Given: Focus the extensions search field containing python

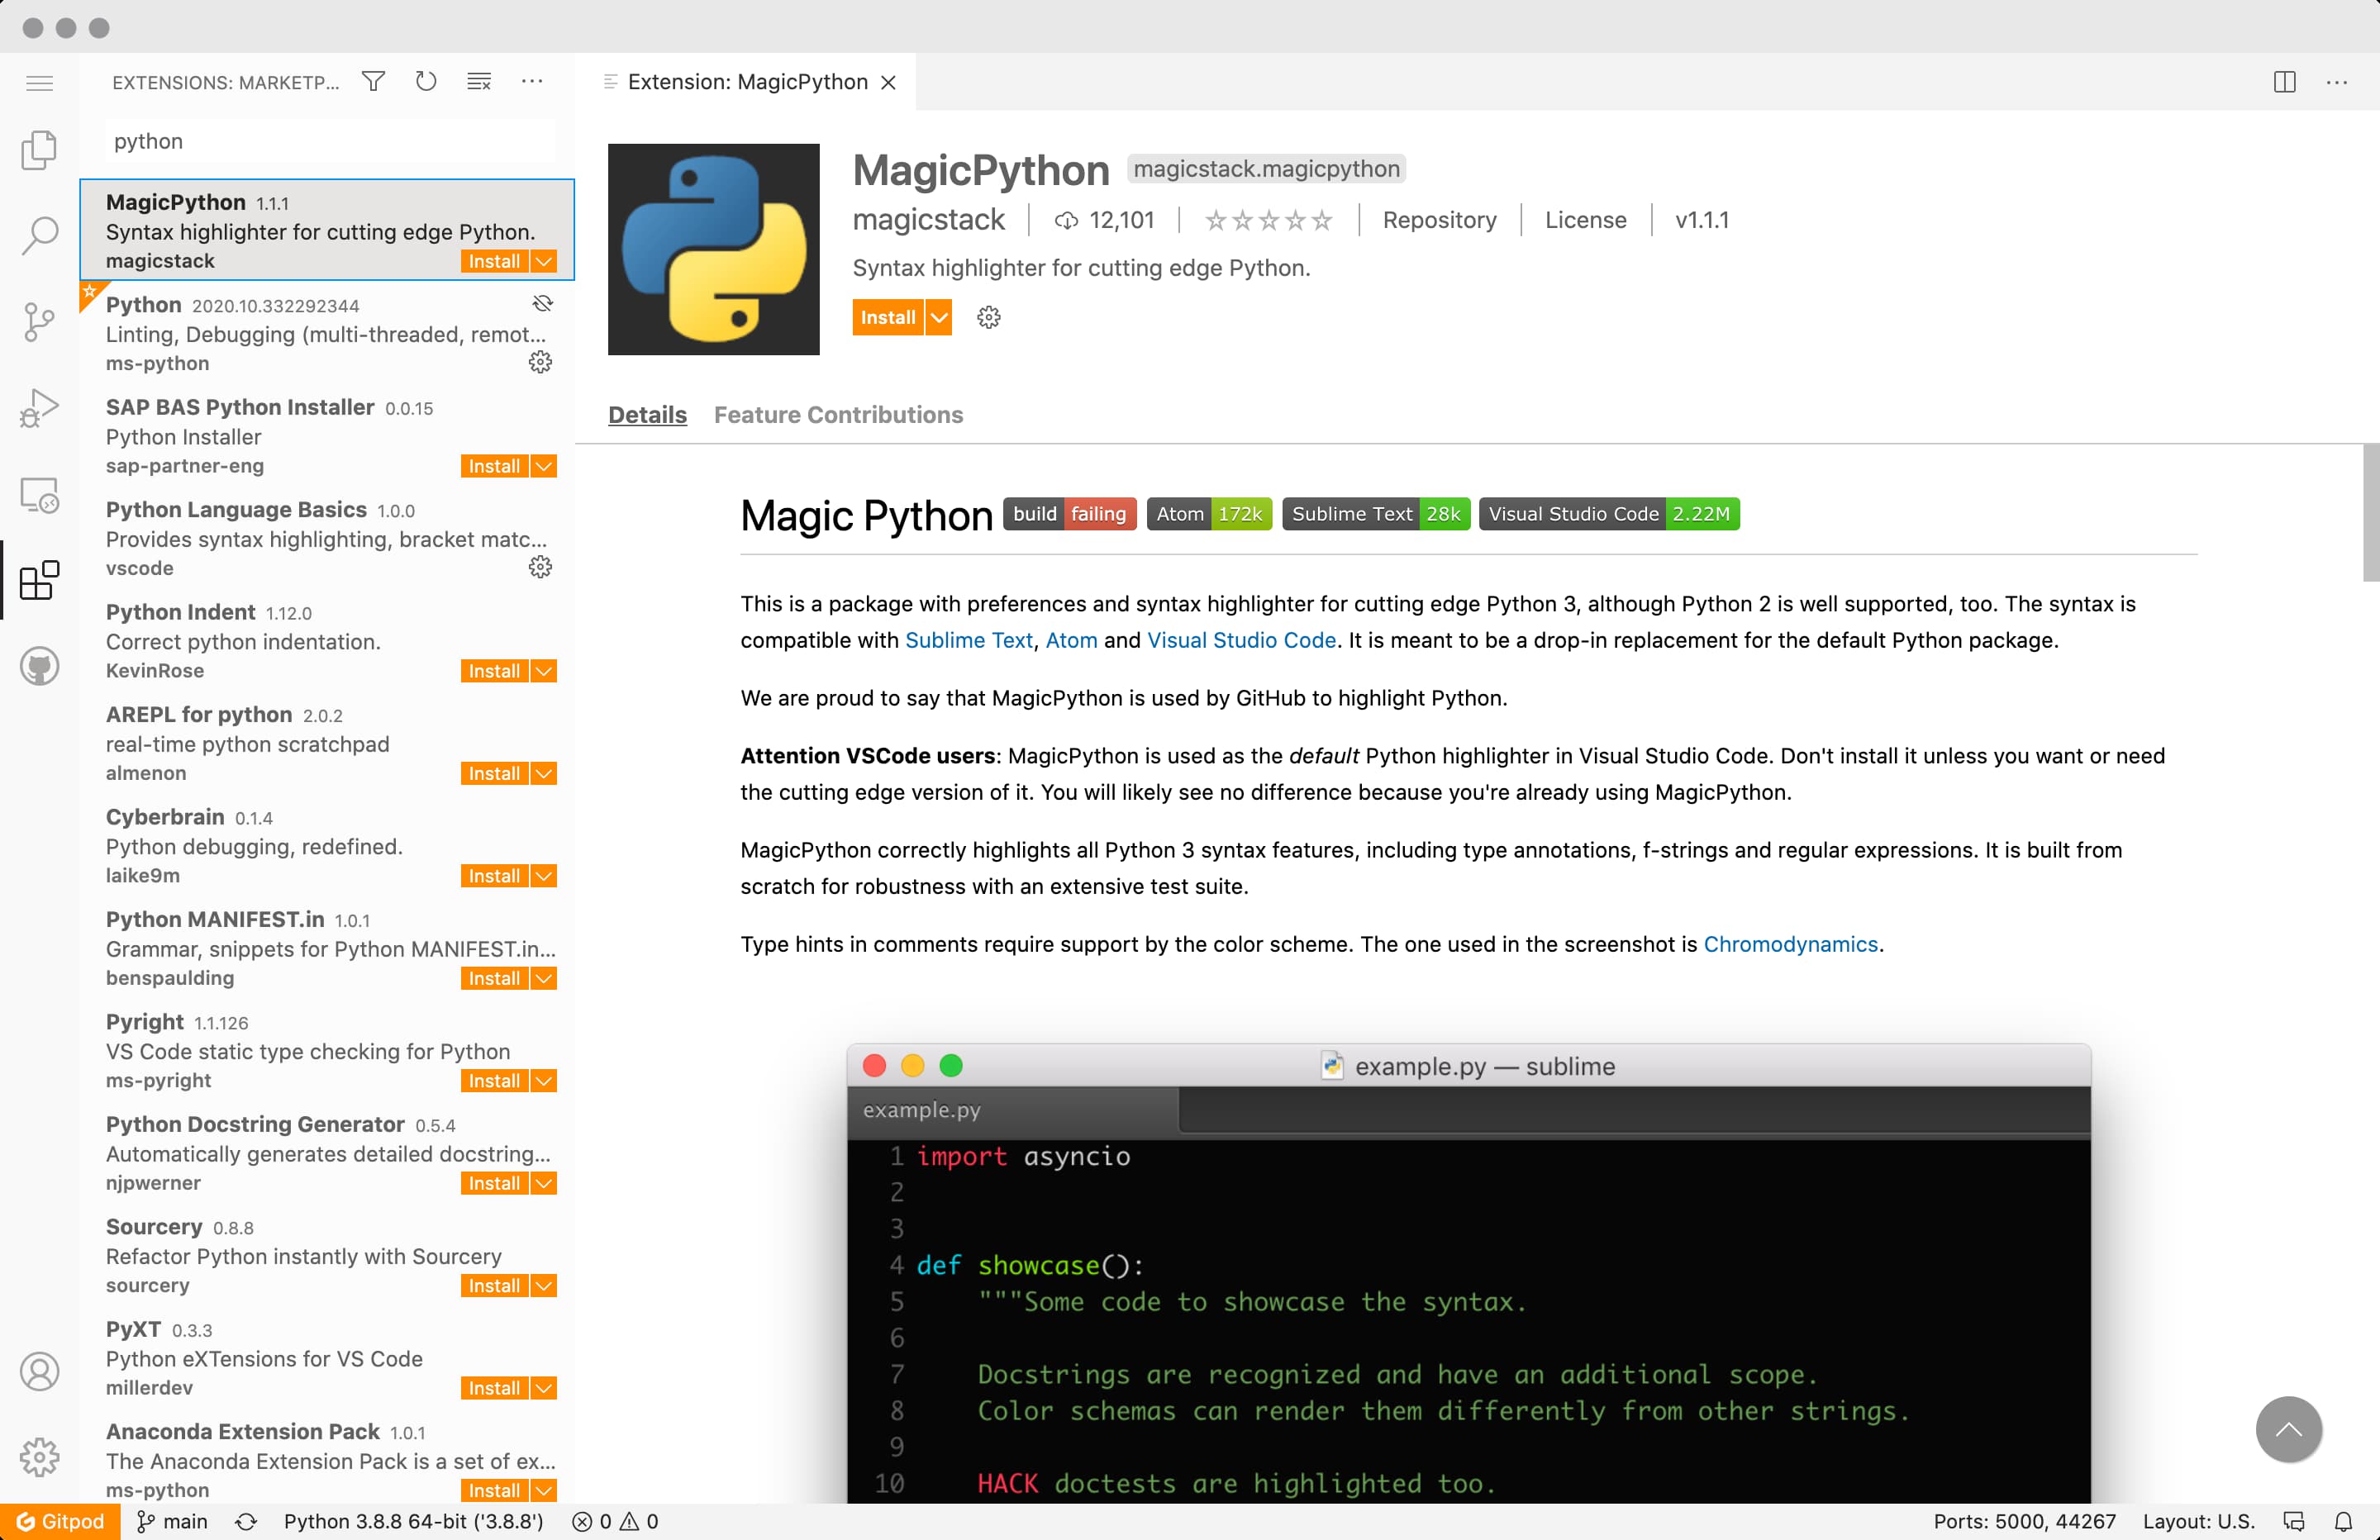Looking at the screenshot, I should pos(330,141).
